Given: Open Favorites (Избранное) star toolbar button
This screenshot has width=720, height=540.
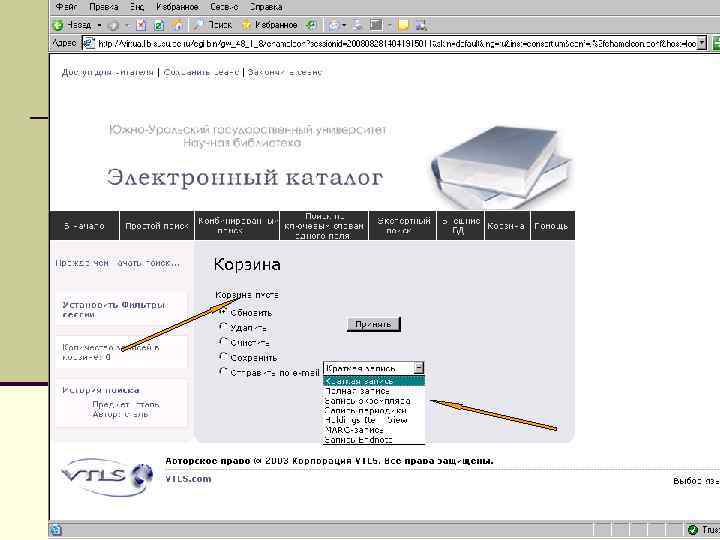Looking at the screenshot, I should click(x=270, y=25).
